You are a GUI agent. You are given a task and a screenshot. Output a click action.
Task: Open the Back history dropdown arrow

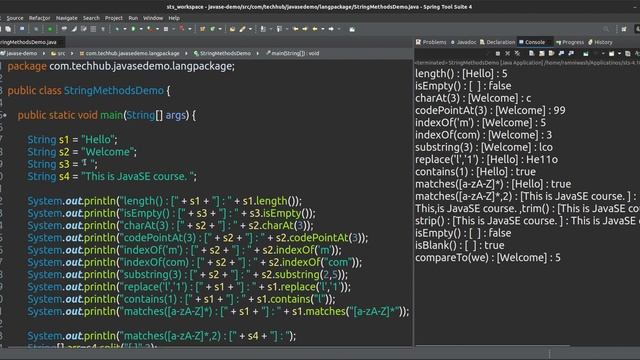click(x=323, y=29)
